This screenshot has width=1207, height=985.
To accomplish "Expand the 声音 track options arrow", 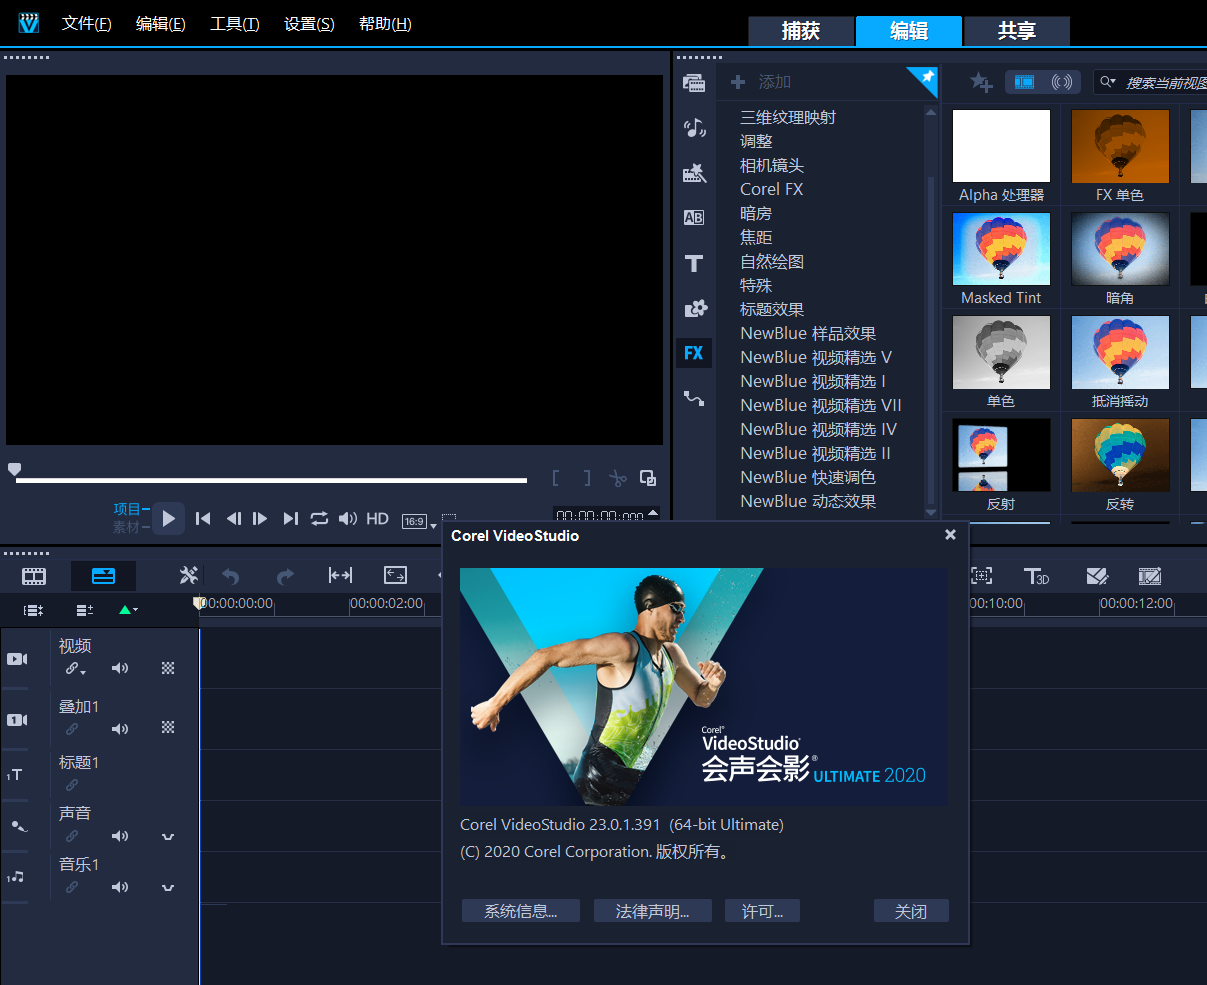I will click(x=168, y=836).
